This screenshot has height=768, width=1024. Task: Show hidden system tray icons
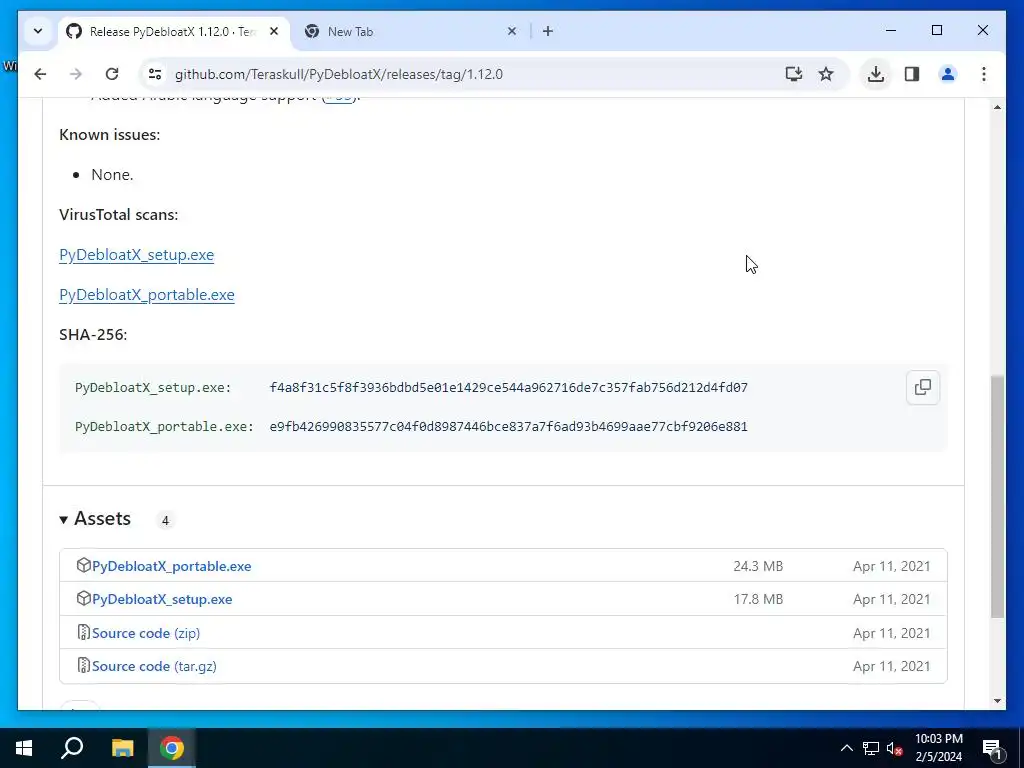pos(846,748)
